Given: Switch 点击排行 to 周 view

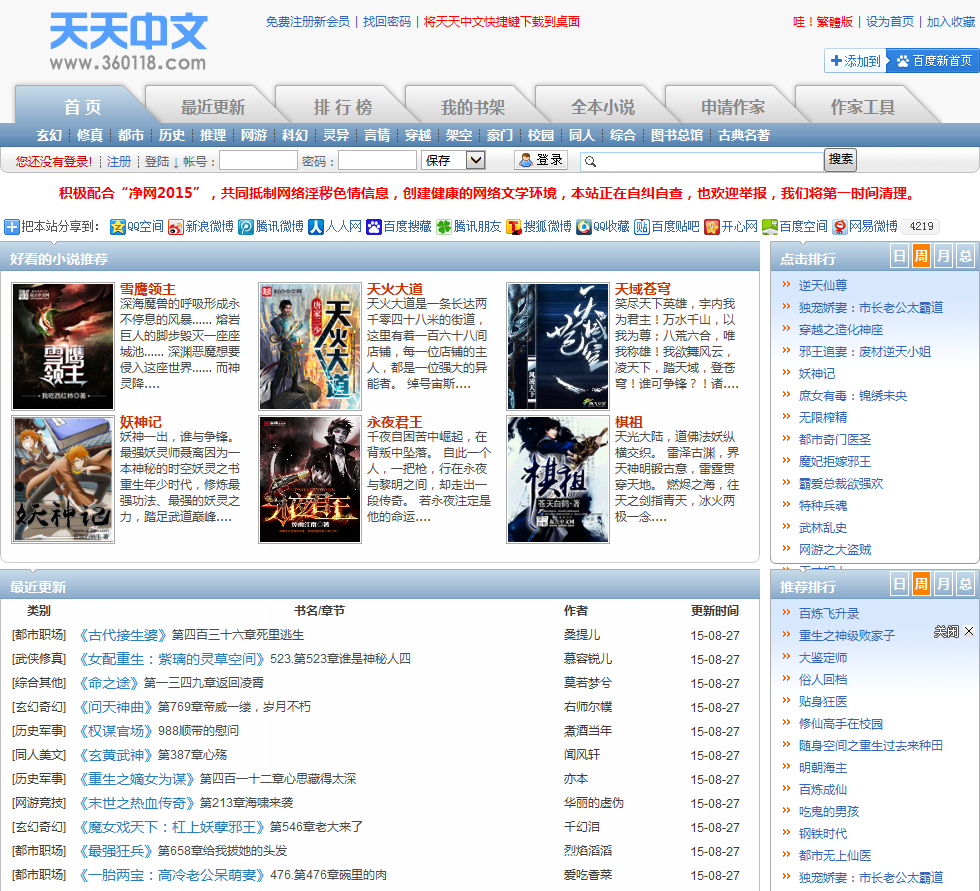Looking at the screenshot, I should [x=921, y=256].
